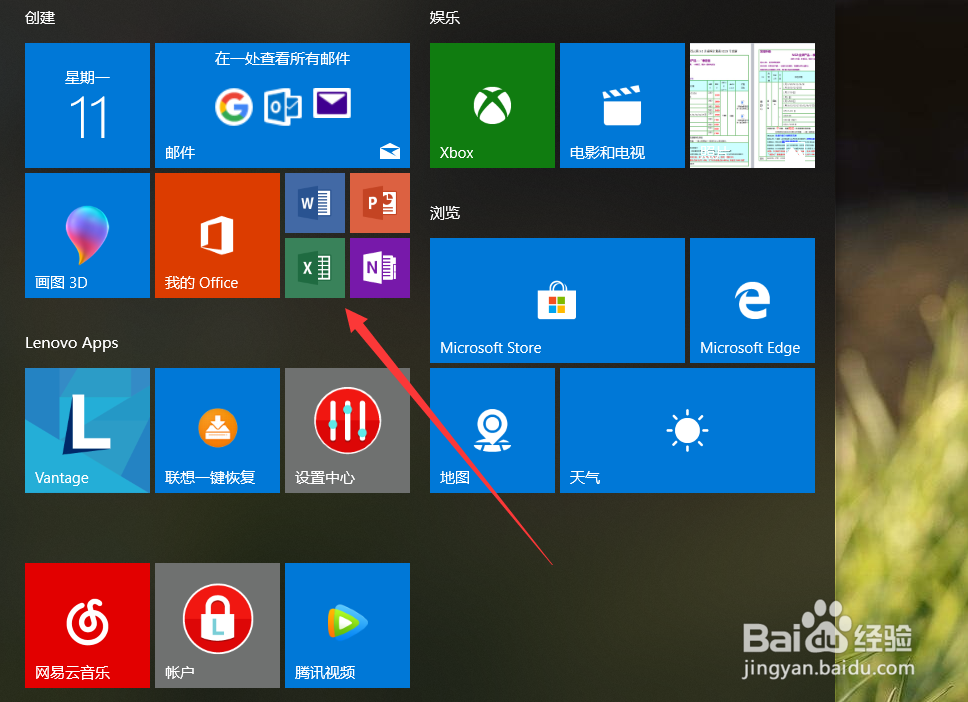The width and height of the screenshot is (968, 702).
Task: Click the 娱乐 group header
Action: click(444, 18)
